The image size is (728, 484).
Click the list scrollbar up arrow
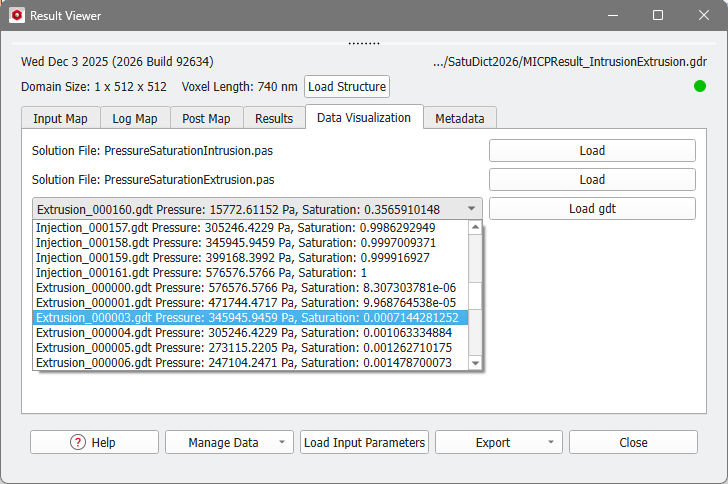coord(475,227)
